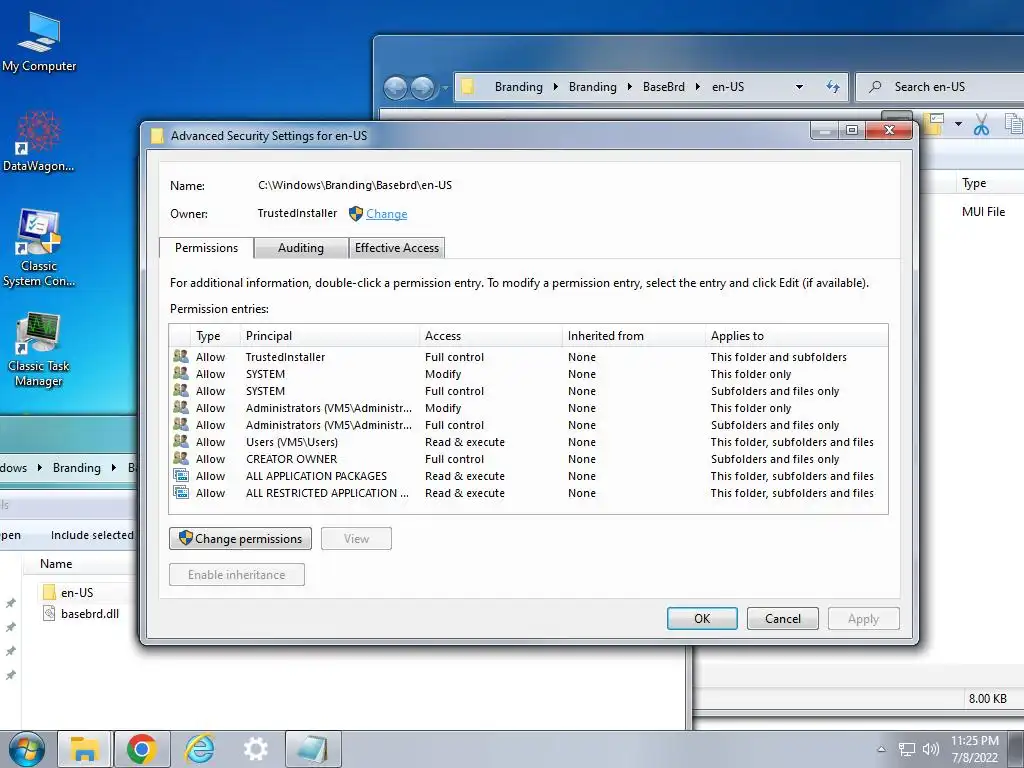Expand arrow after second Branding breadcrumb
Viewport: 1024px width, 768px height.
[x=630, y=87]
